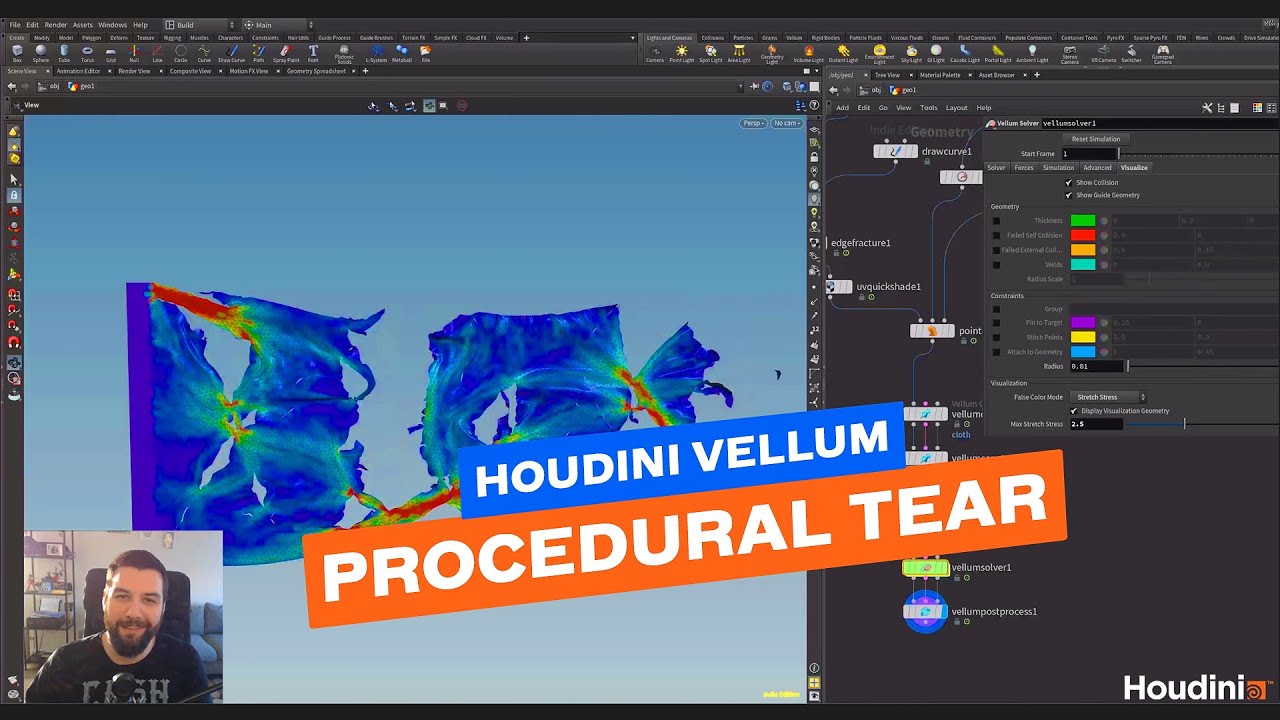This screenshot has width=1280, height=720.
Task: Click the vellumpostprocess1 node icon
Action: 925,612
